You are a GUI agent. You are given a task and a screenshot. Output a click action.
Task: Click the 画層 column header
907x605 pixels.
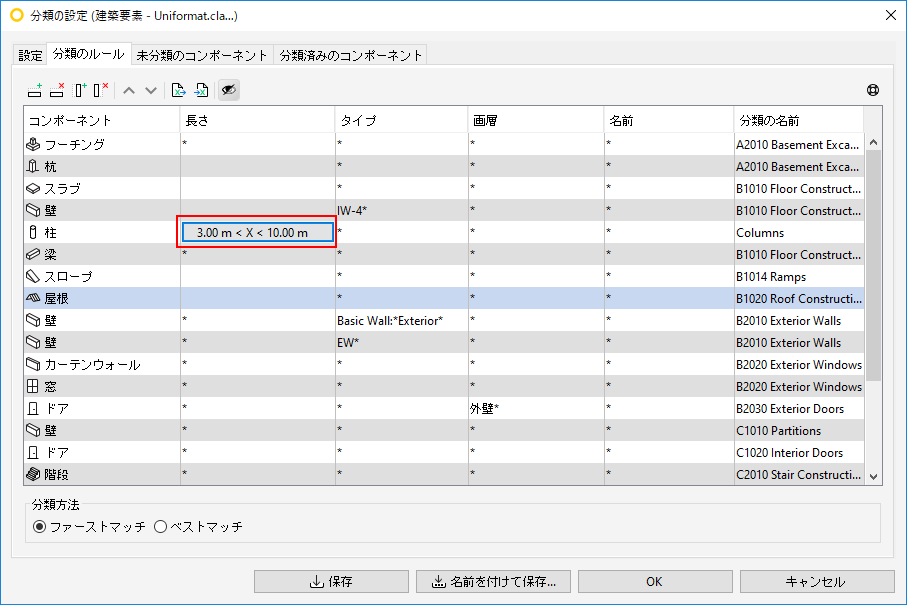click(536, 120)
